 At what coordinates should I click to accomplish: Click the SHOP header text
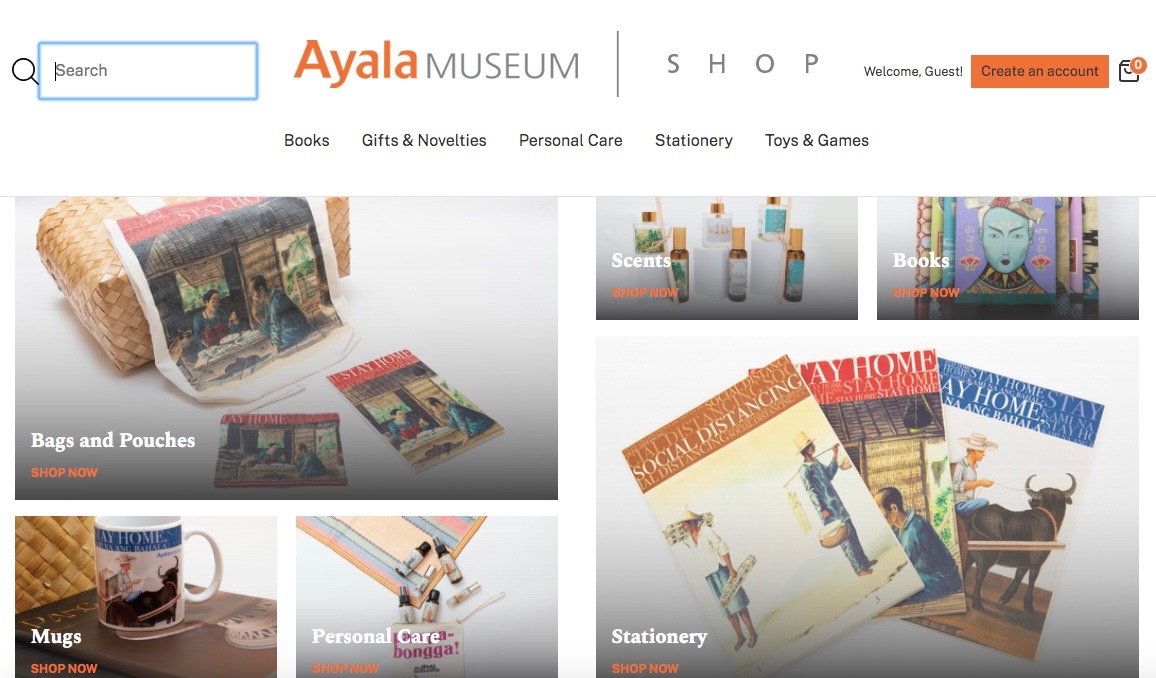pos(742,64)
